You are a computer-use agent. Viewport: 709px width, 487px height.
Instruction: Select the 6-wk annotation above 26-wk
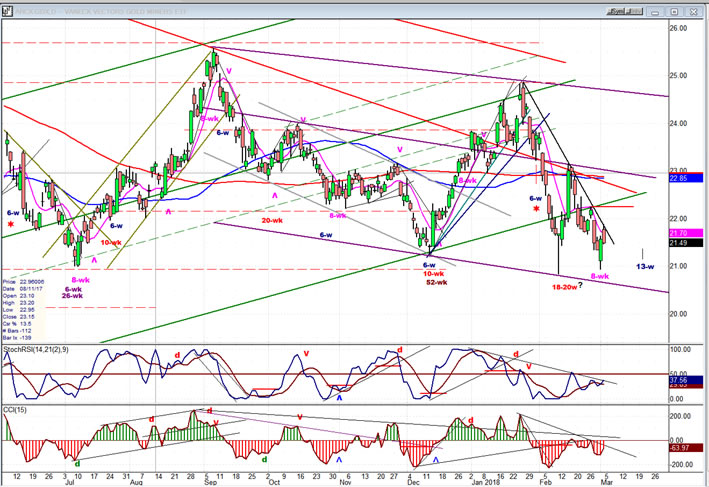coord(73,289)
